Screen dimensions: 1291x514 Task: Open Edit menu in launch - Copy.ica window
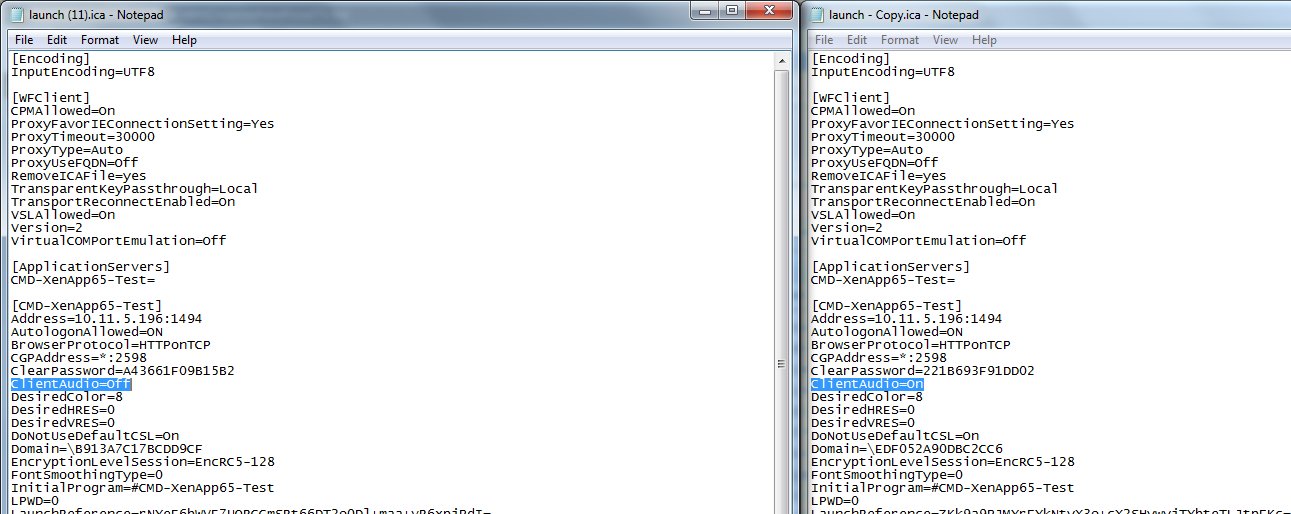click(x=857, y=40)
